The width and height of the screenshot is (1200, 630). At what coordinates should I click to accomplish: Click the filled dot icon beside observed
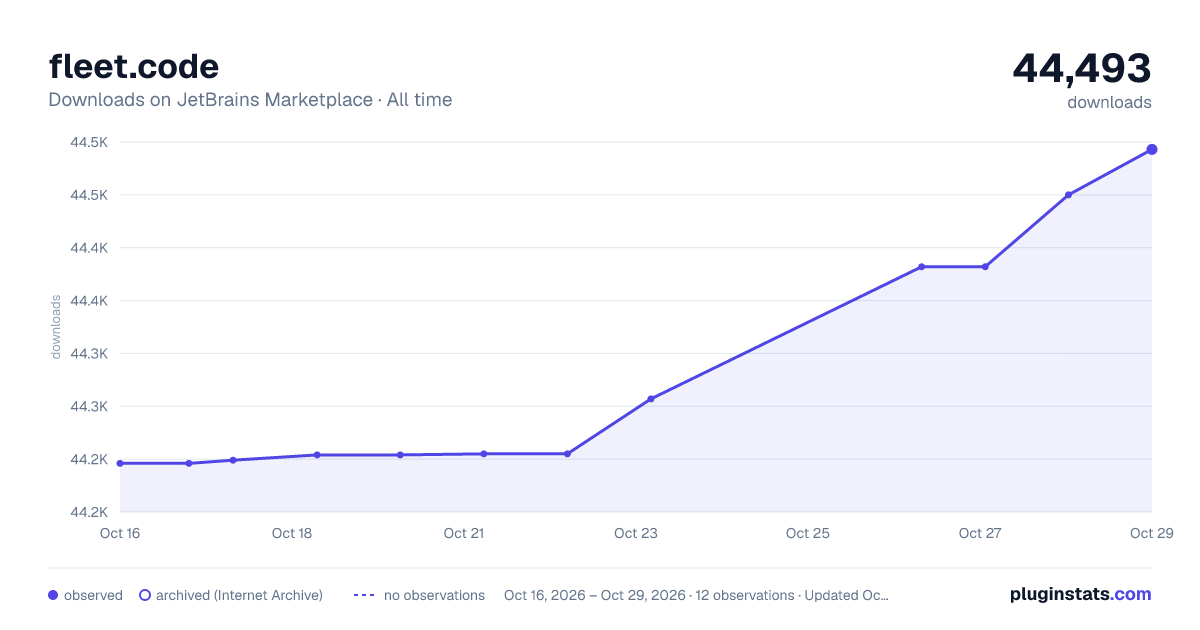[x=53, y=595]
